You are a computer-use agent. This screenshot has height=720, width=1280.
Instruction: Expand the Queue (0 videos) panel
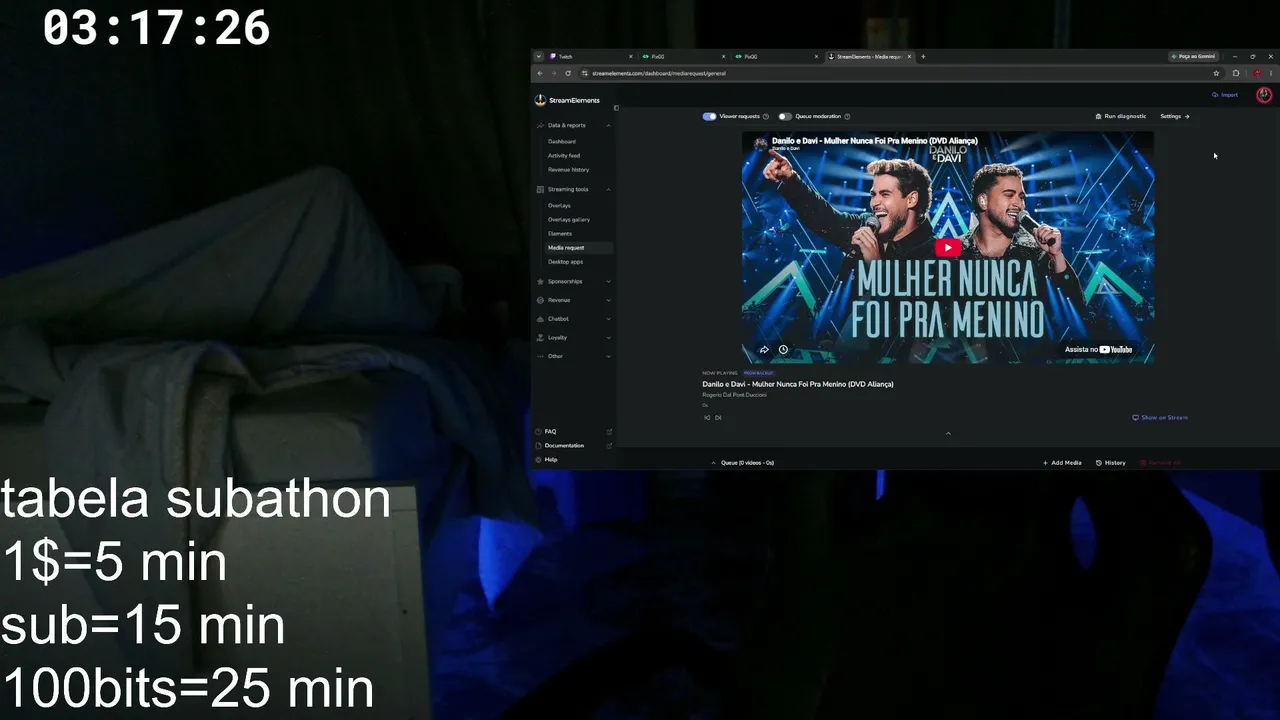(x=742, y=463)
